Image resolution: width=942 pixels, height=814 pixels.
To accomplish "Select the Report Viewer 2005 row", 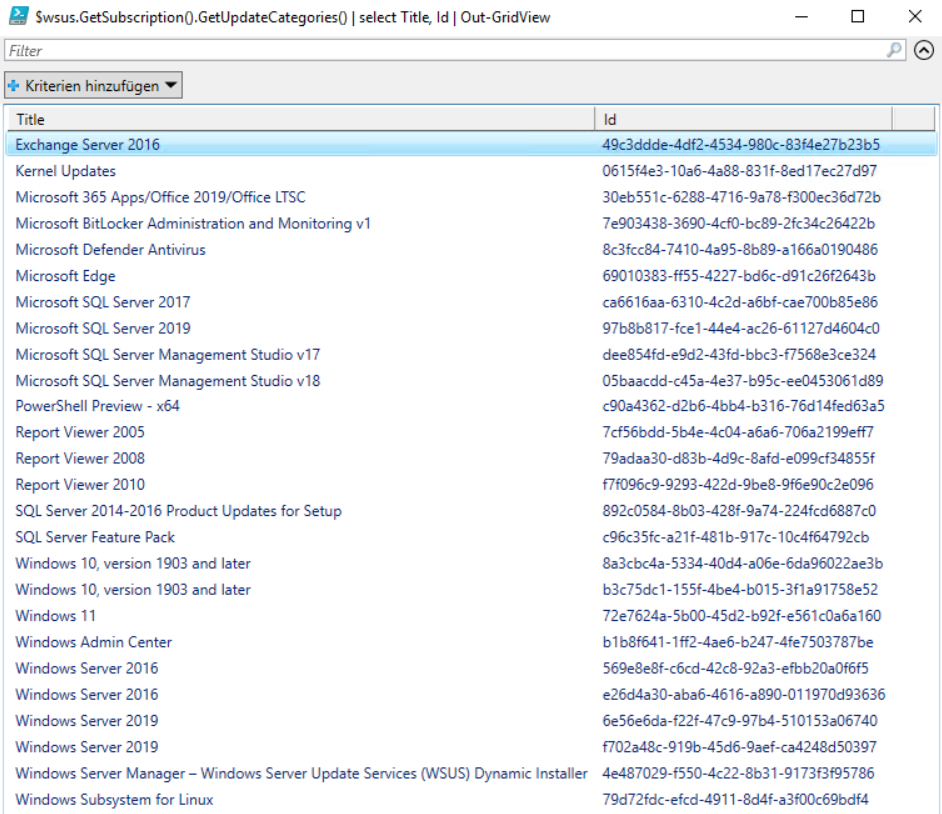I will (x=471, y=433).
